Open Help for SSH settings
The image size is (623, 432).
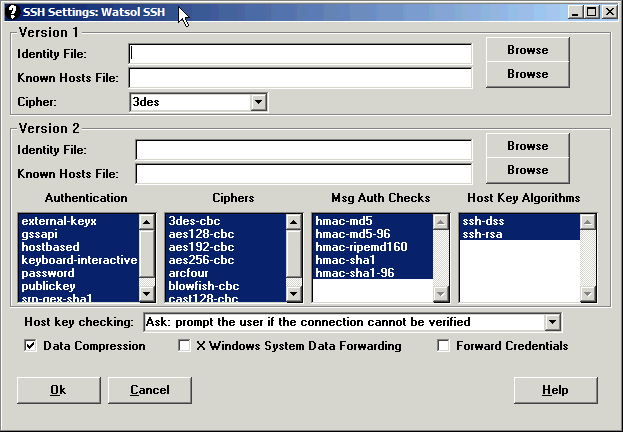click(555, 390)
